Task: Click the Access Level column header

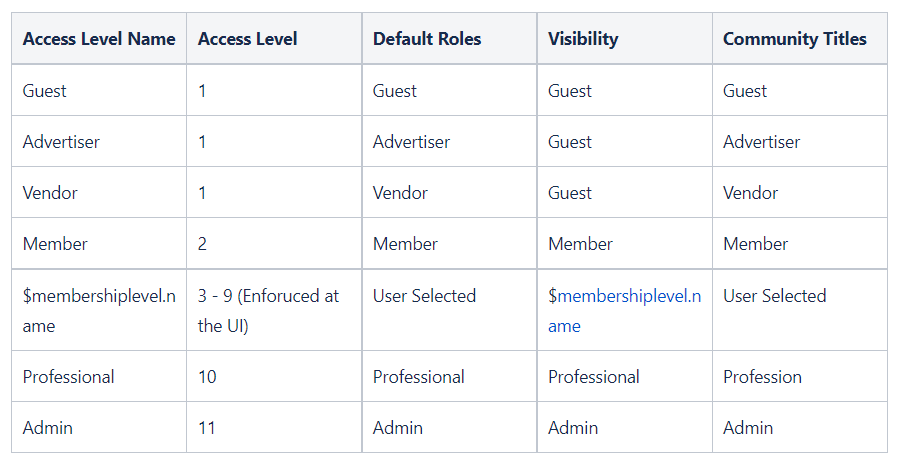Action: 247,39
